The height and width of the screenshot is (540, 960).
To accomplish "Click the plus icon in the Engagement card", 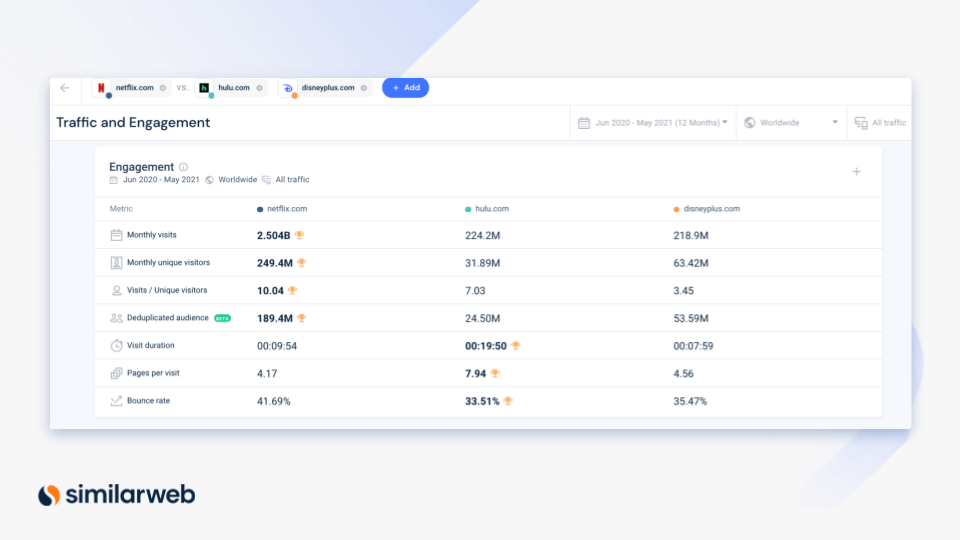I will [x=857, y=171].
